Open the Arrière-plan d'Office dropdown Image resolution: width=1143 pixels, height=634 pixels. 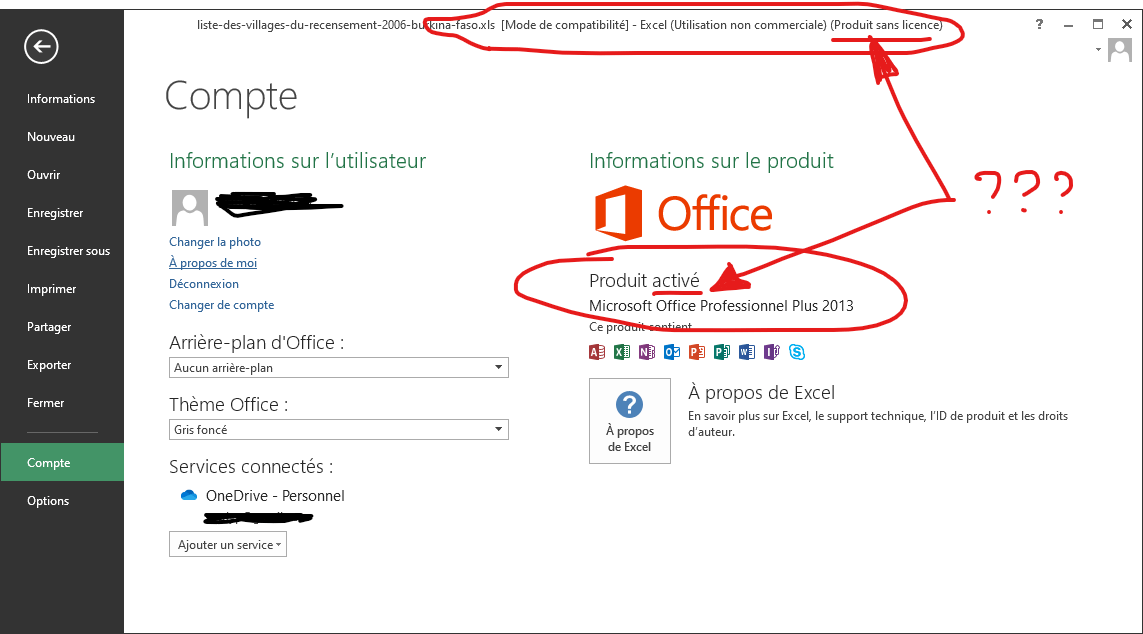tap(338, 367)
